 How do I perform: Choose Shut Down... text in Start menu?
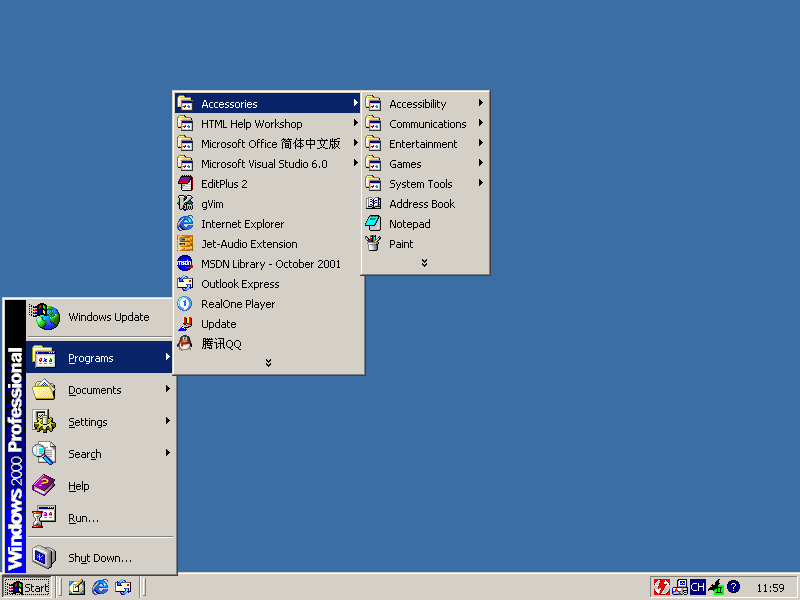coord(100,558)
